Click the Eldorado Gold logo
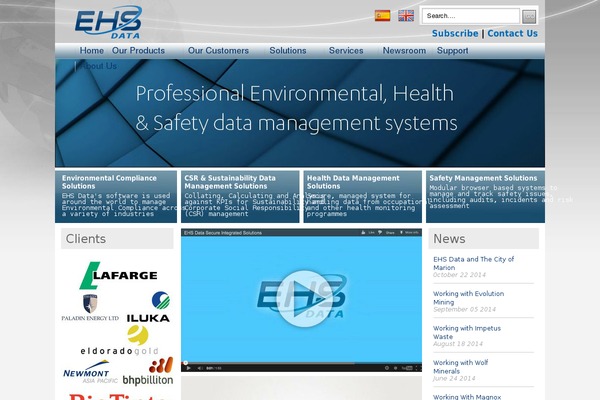Viewport: 600px width, 400px height. point(119,340)
